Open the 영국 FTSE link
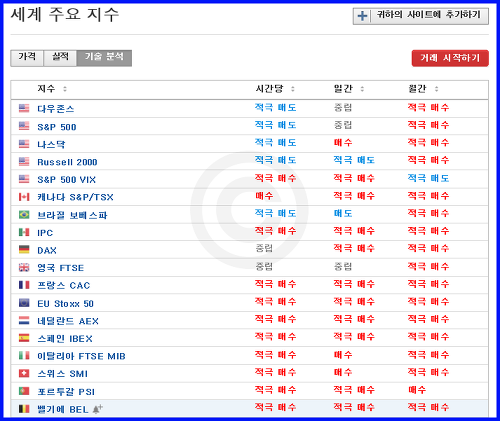Image resolution: width=500 pixels, height=421 pixels. 60,268
